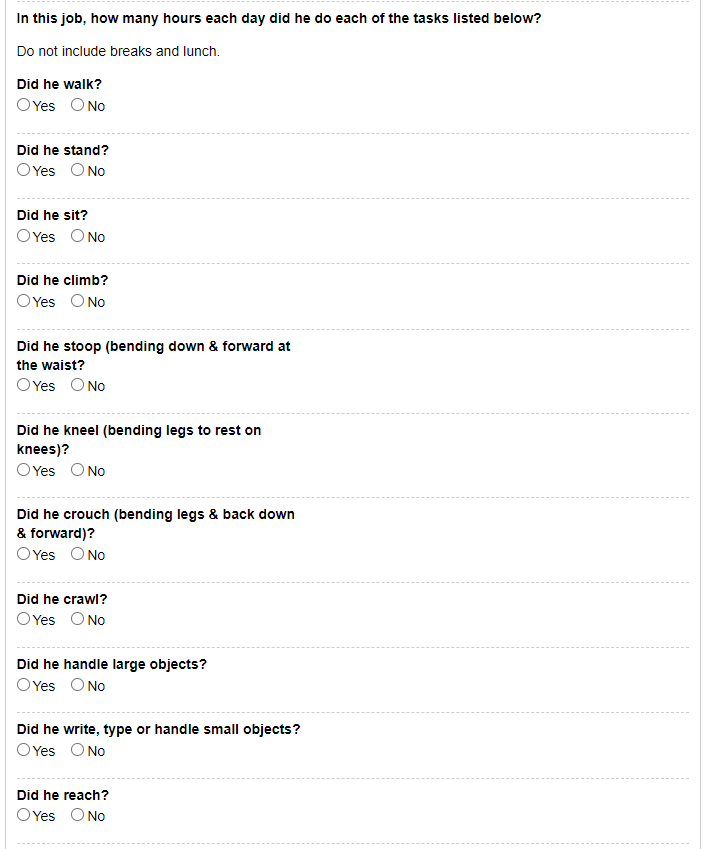
Task: Mark Yes for 'Did he sit?'
Action: [24, 236]
